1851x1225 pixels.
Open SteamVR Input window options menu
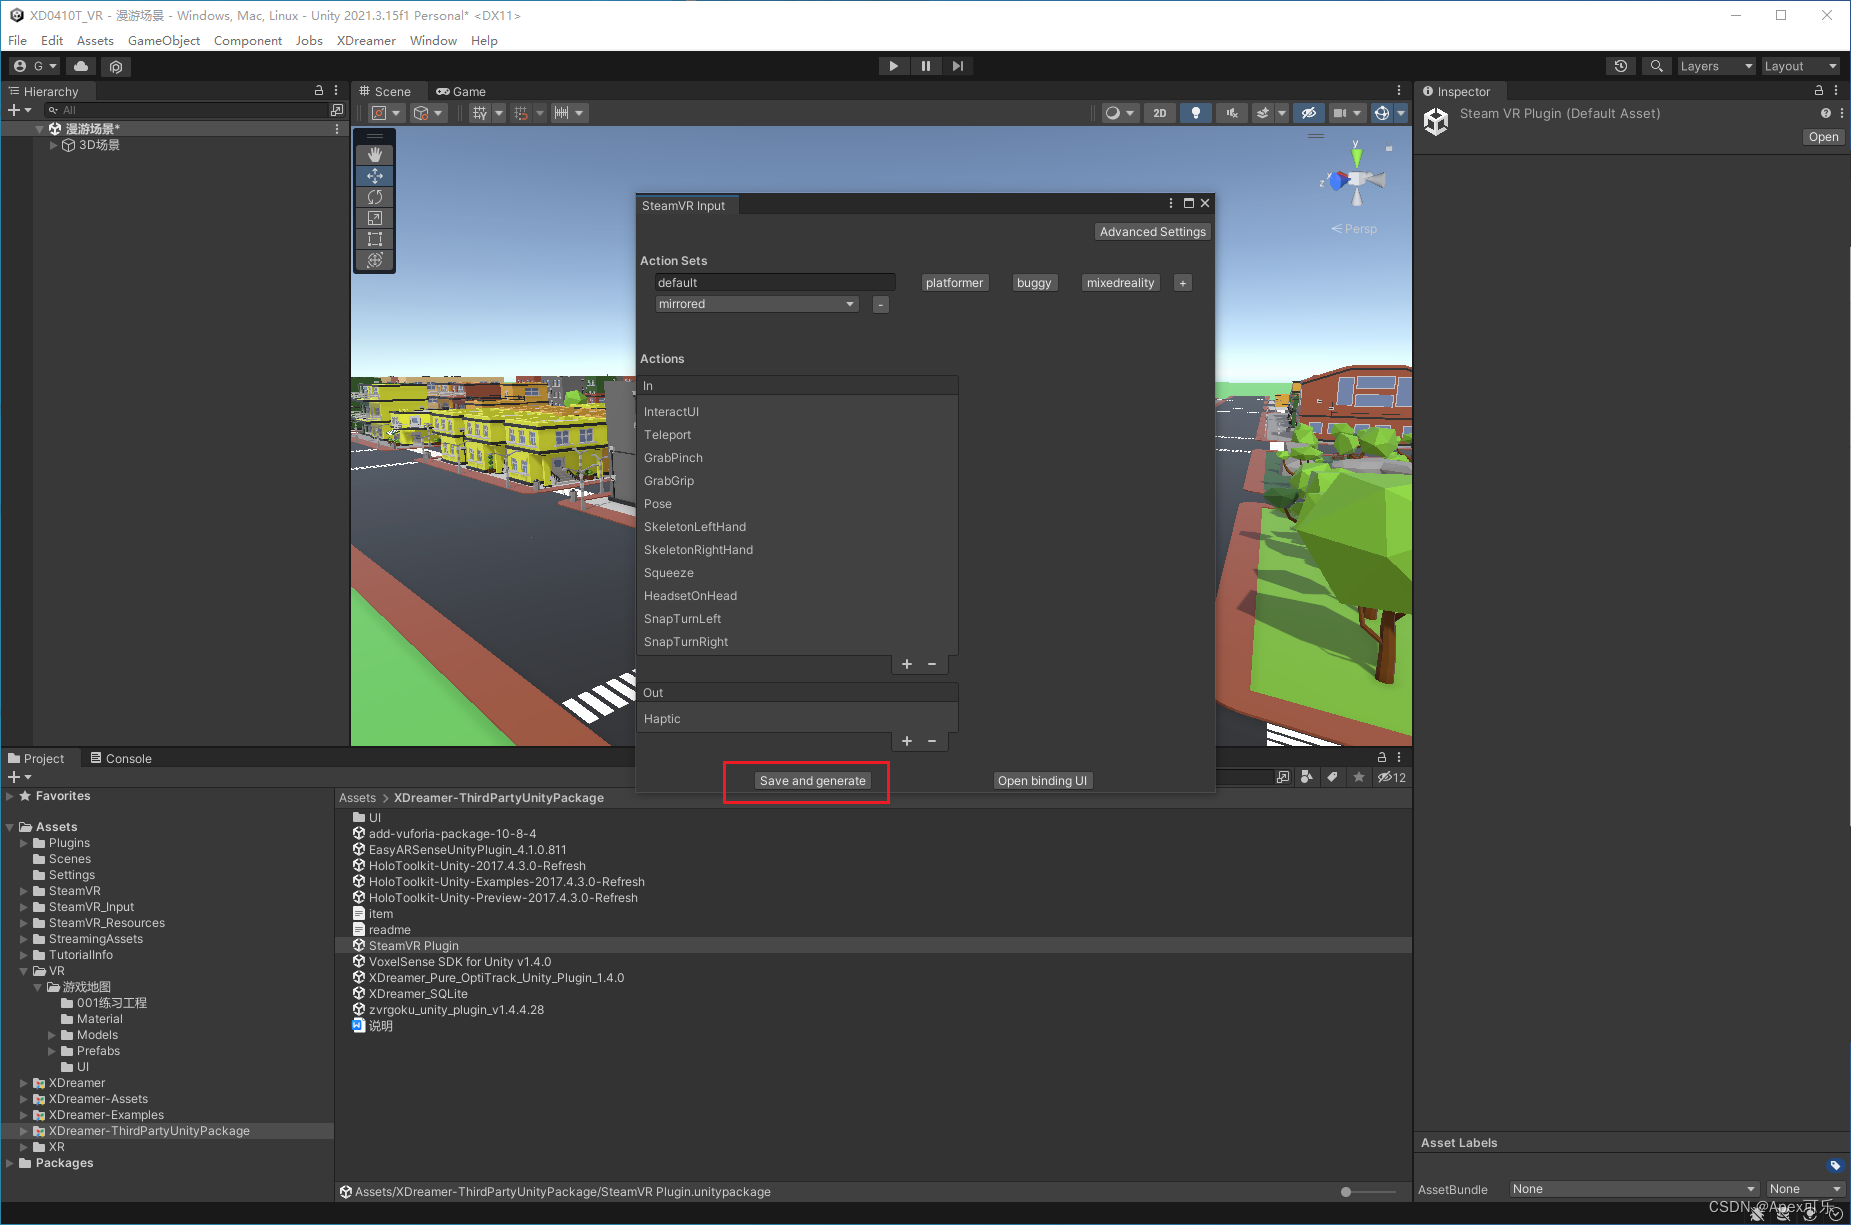pyautogui.click(x=1171, y=203)
